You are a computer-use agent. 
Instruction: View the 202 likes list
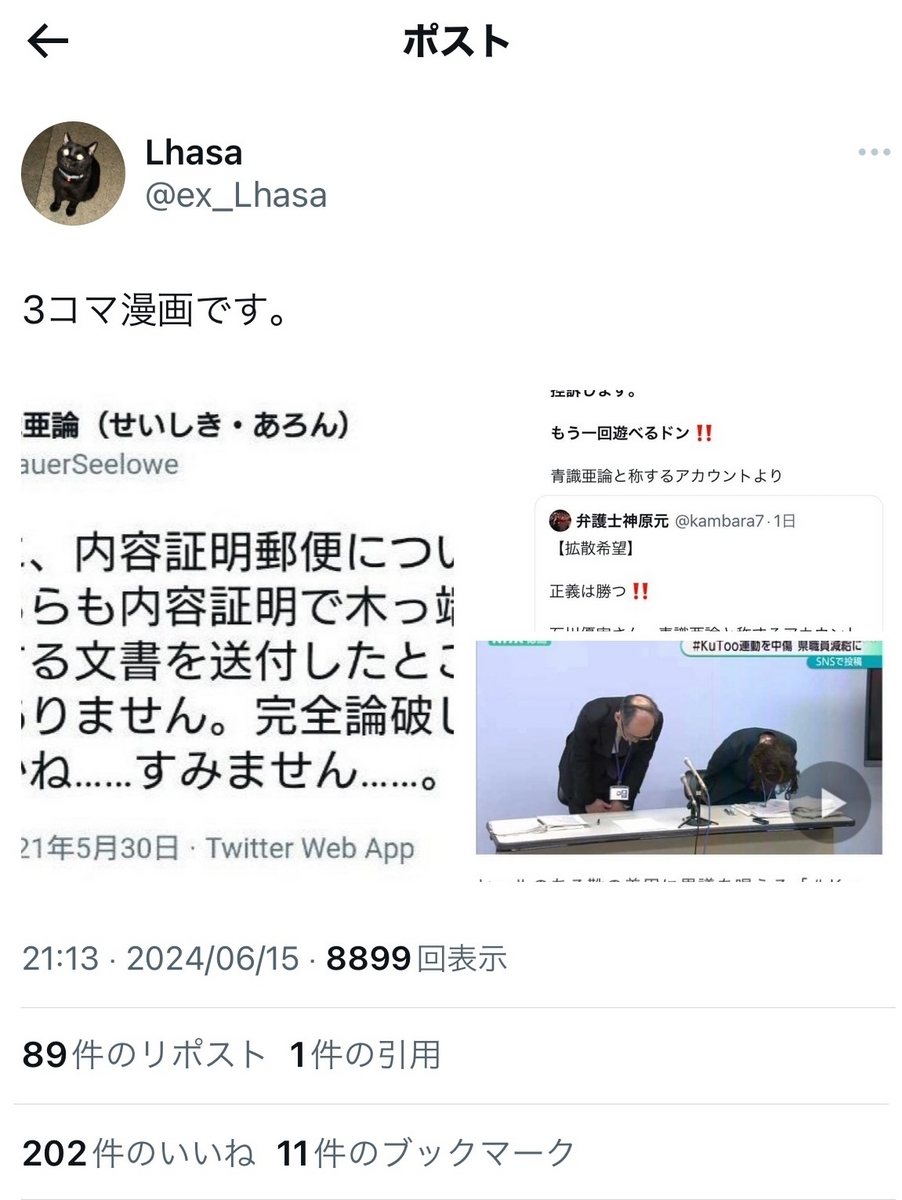138,1153
